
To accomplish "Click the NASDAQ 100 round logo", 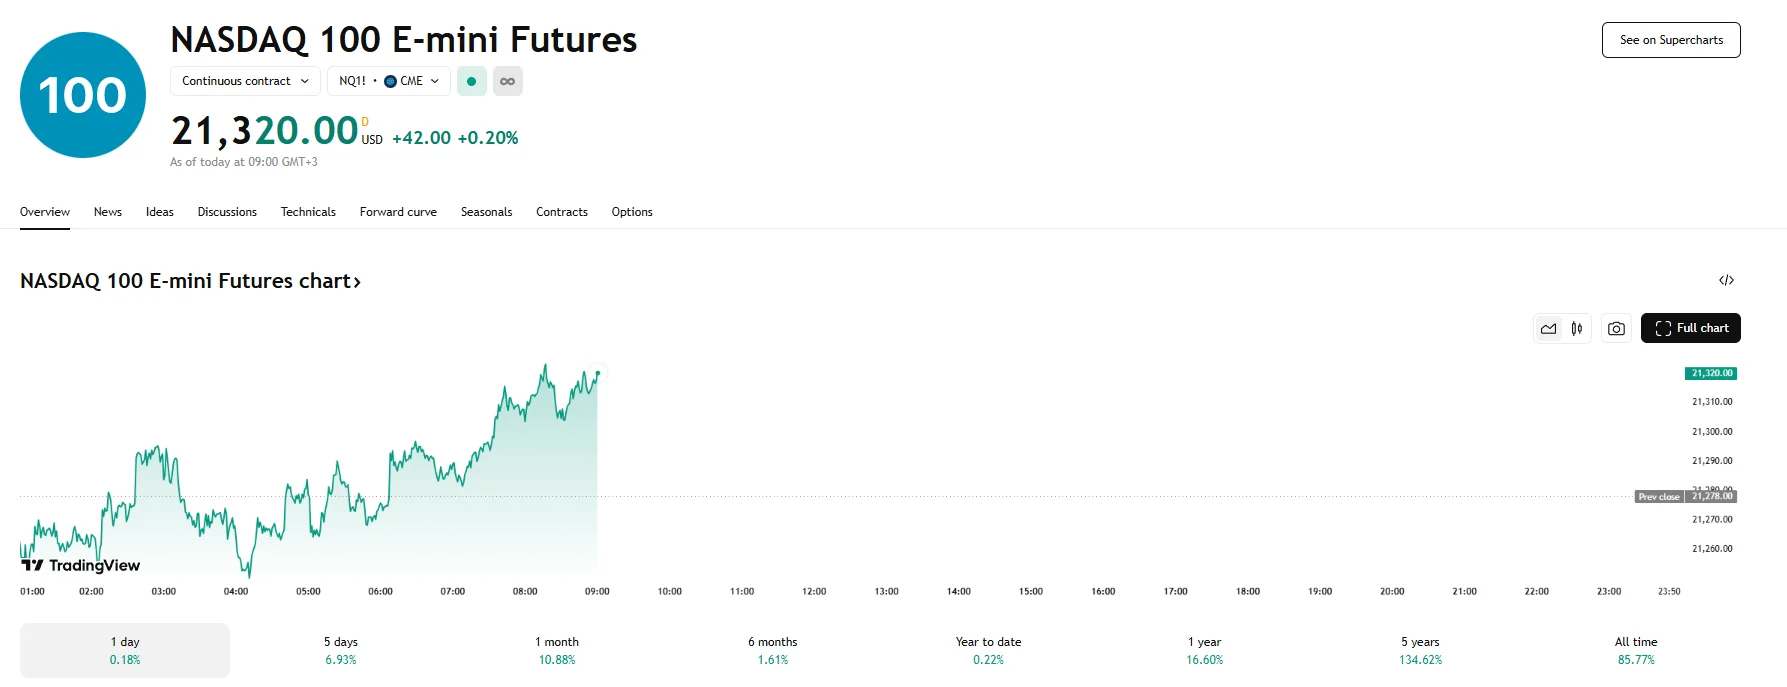I will tap(83, 95).
